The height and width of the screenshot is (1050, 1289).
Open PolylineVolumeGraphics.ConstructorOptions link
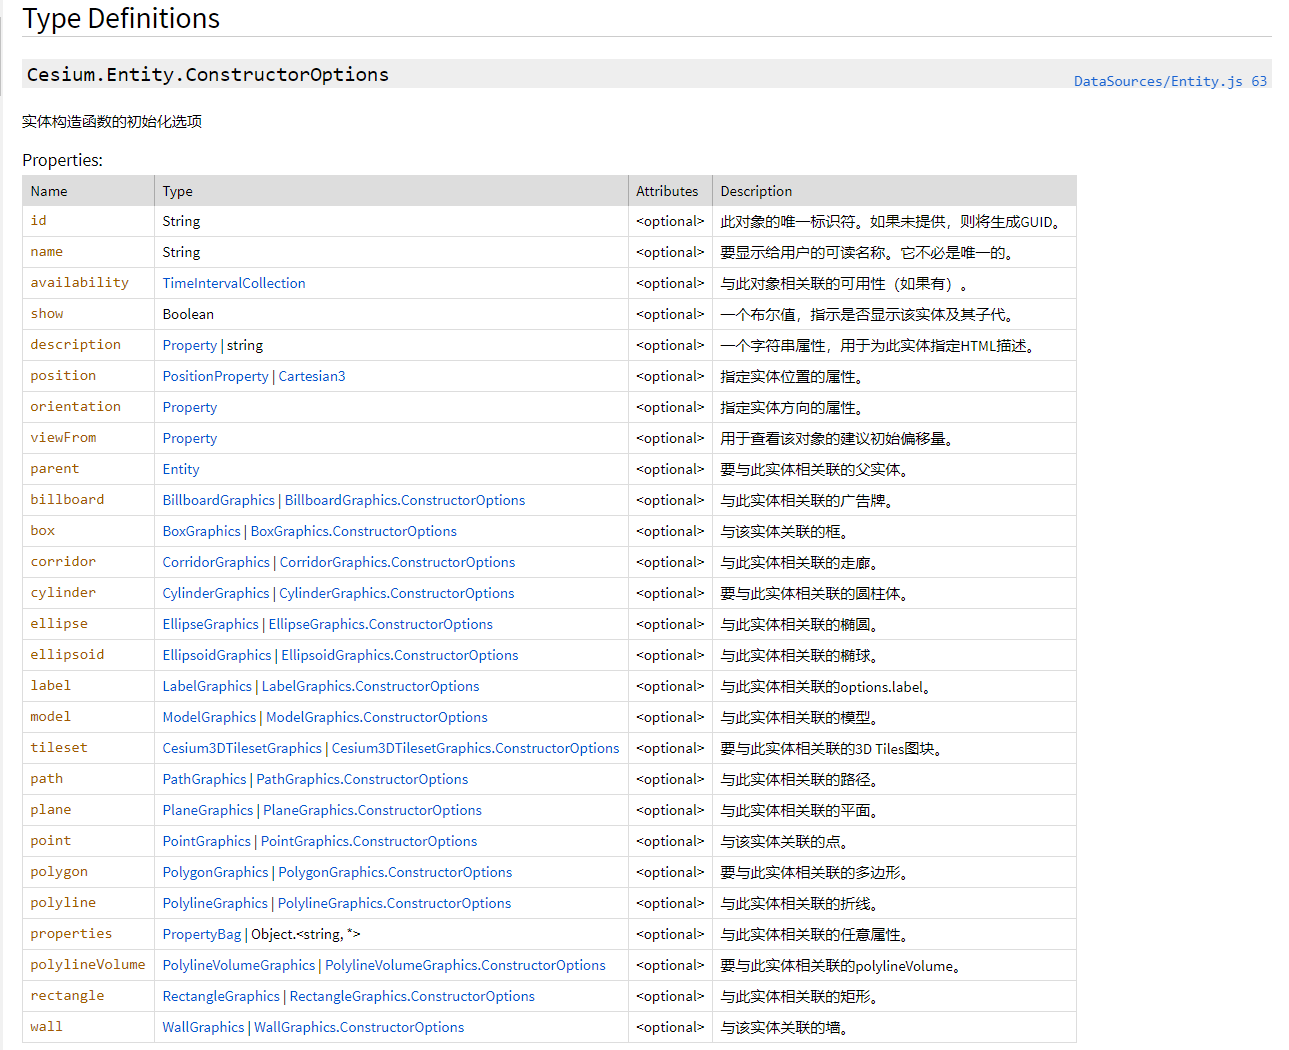point(465,965)
